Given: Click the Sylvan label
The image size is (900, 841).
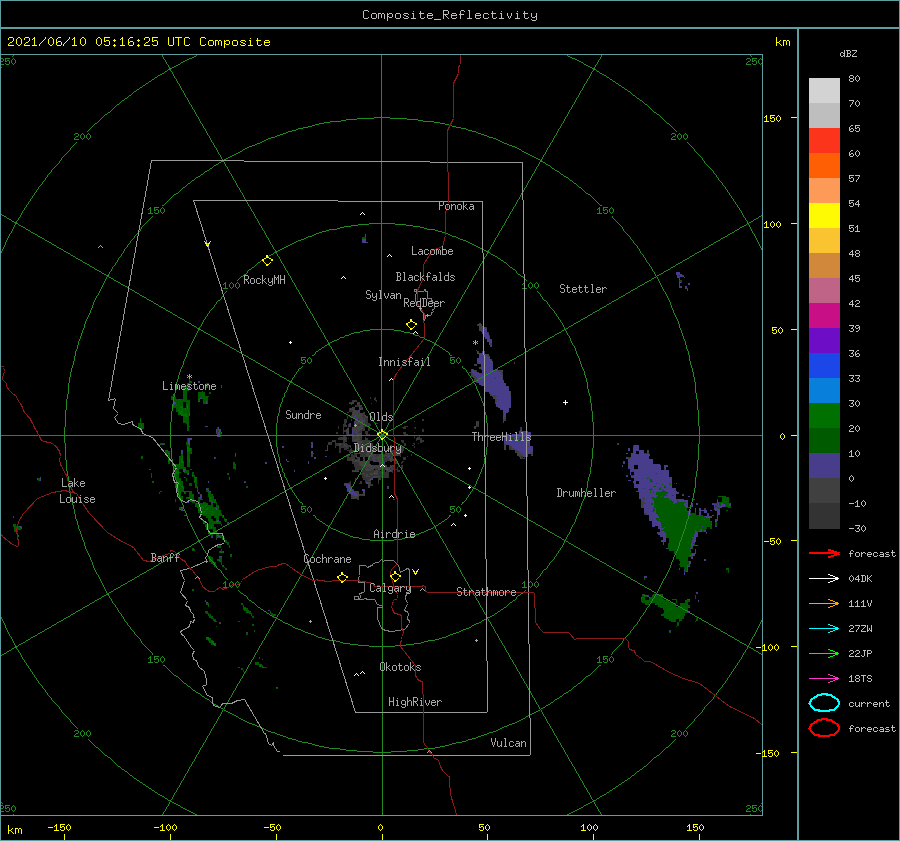Looking at the screenshot, I should pos(383,295).
